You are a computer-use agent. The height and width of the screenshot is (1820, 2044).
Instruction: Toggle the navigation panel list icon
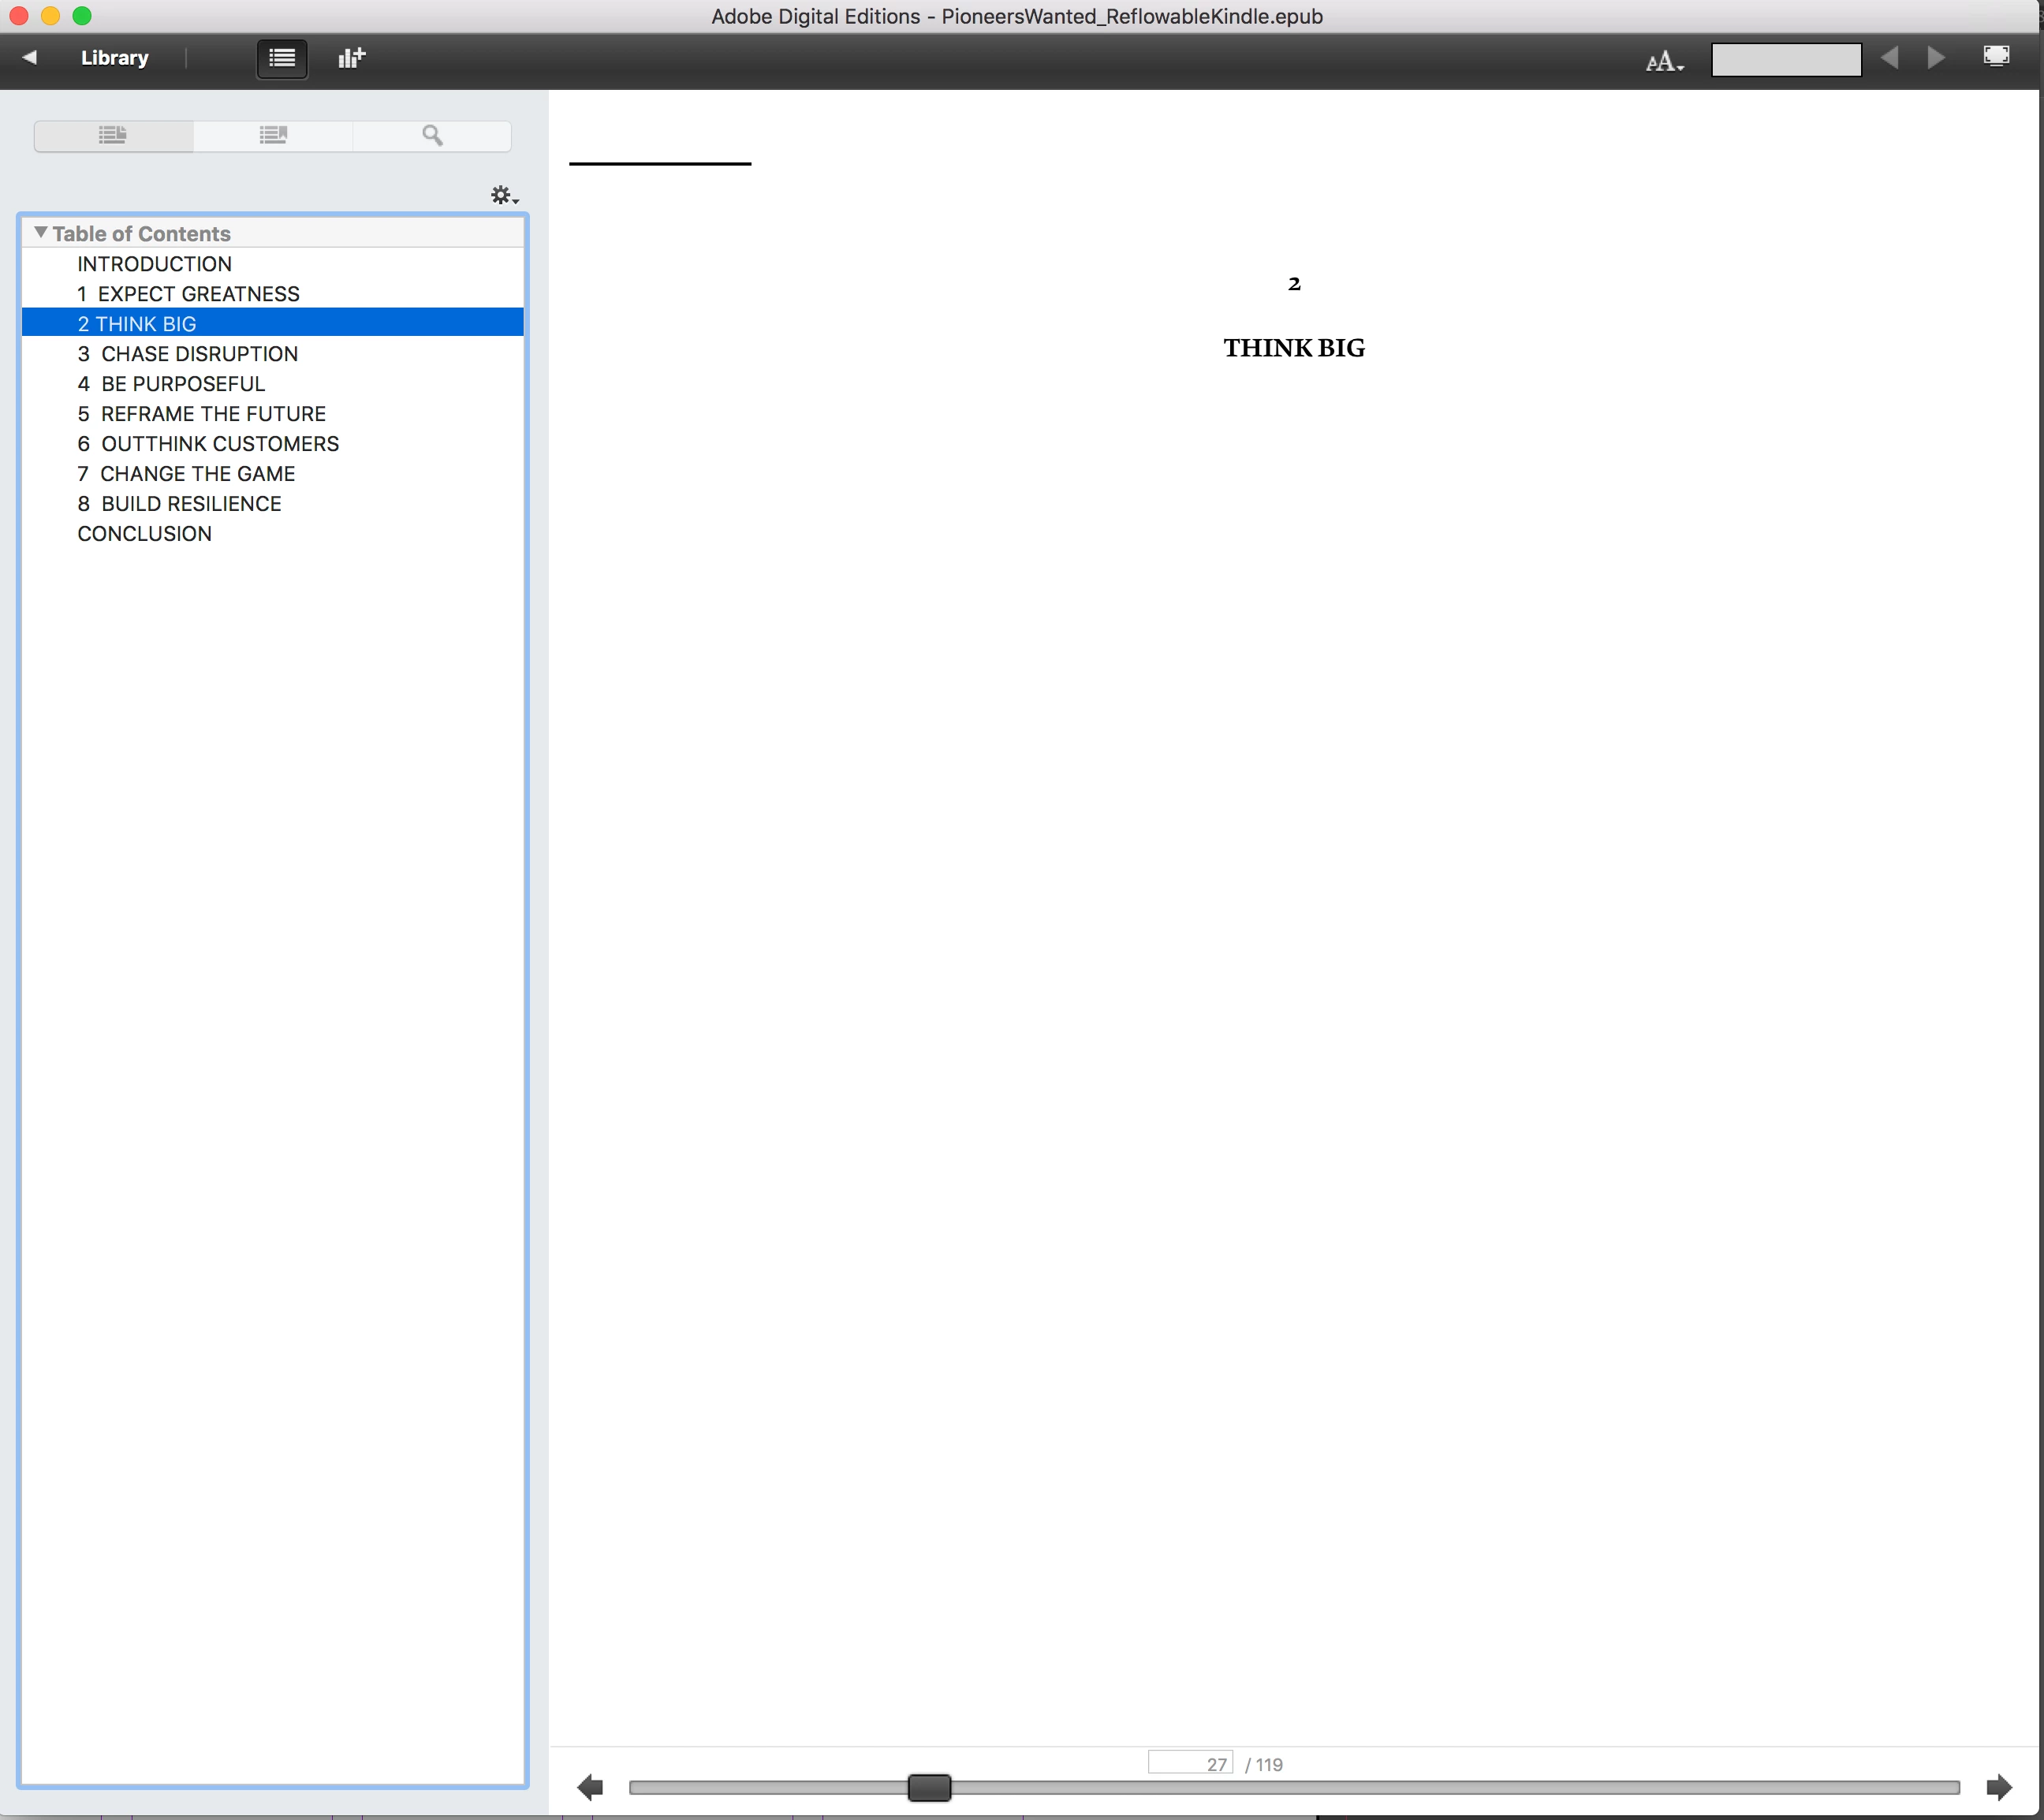[282, 58]
